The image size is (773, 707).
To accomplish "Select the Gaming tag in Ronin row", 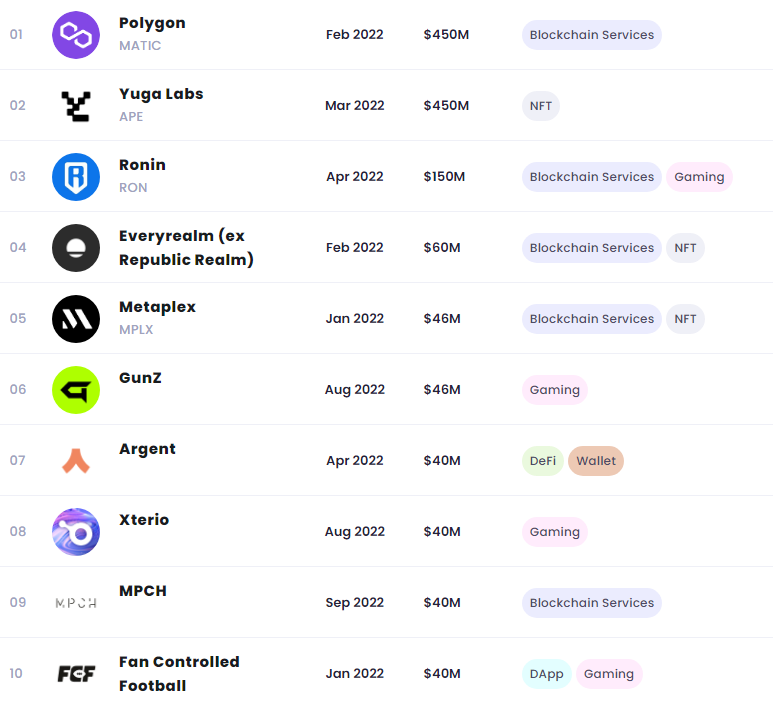I will tap(699, 177).
